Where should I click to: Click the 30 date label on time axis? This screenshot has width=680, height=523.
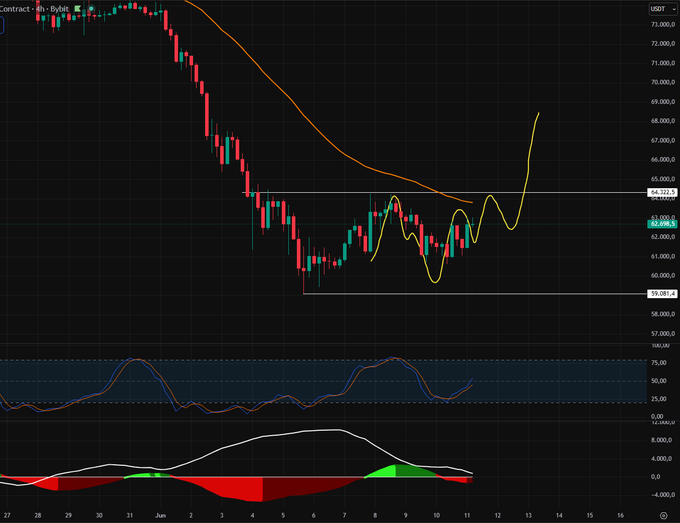99,515
